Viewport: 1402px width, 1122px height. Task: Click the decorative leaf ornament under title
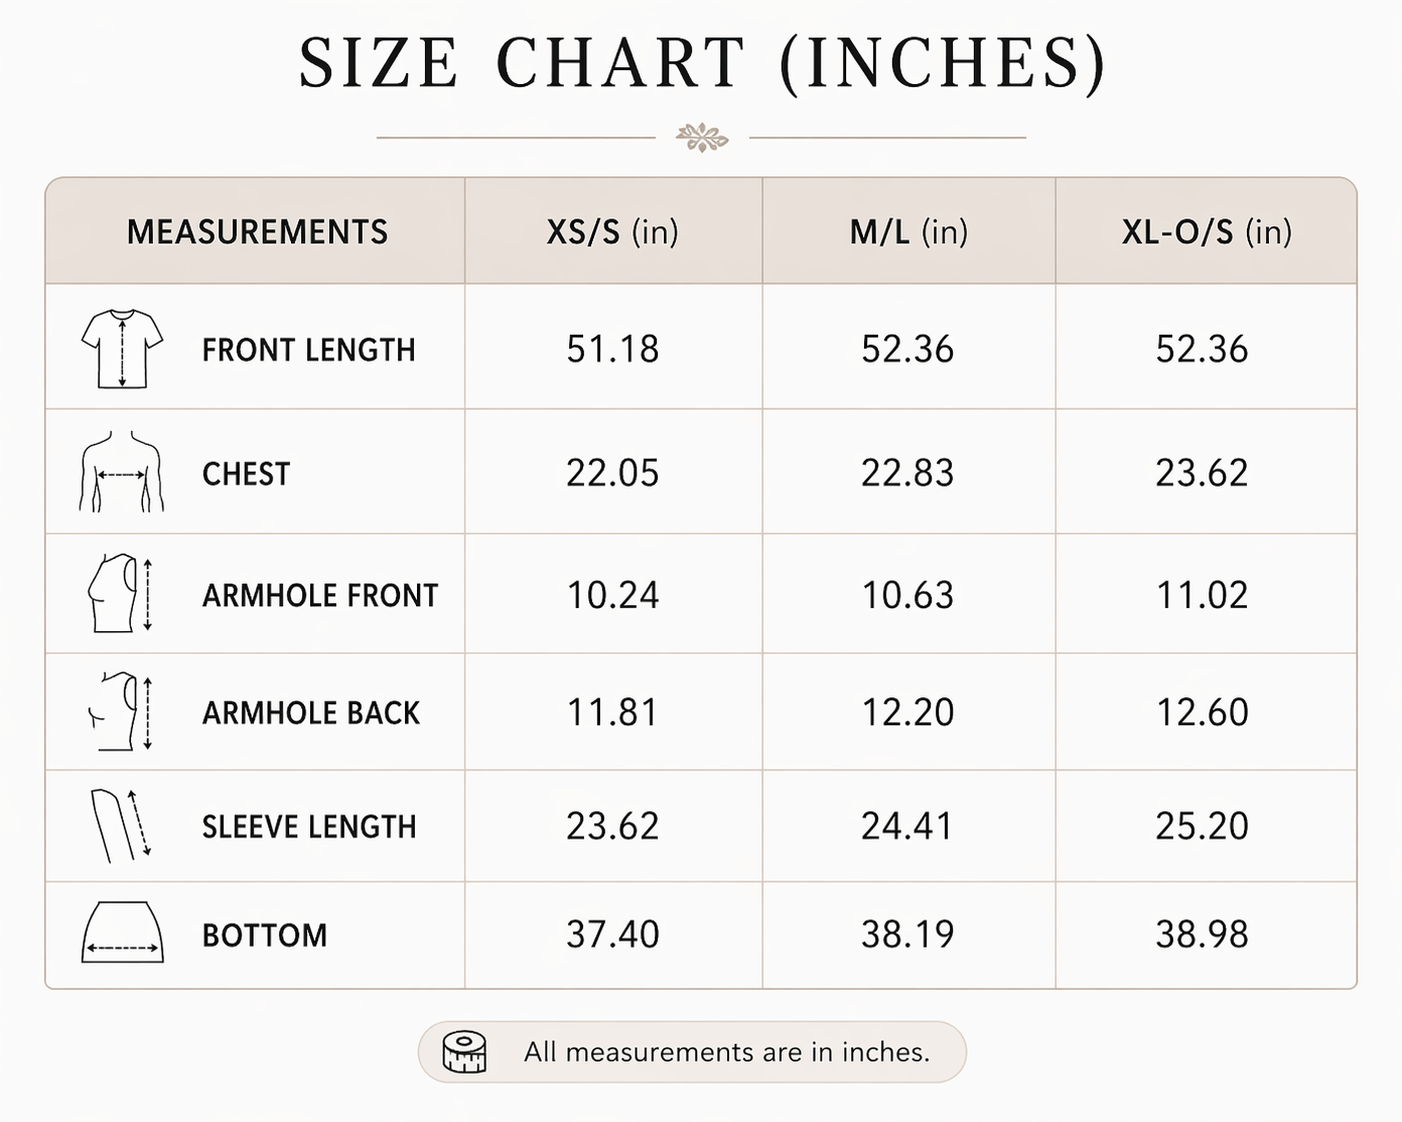tap(702, 137)
